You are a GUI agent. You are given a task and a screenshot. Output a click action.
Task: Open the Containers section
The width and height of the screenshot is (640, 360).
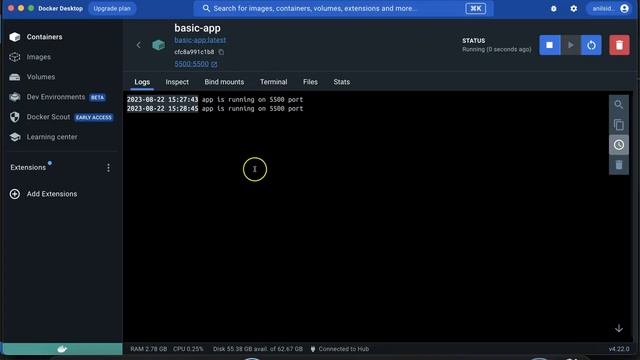pos(44,37)
